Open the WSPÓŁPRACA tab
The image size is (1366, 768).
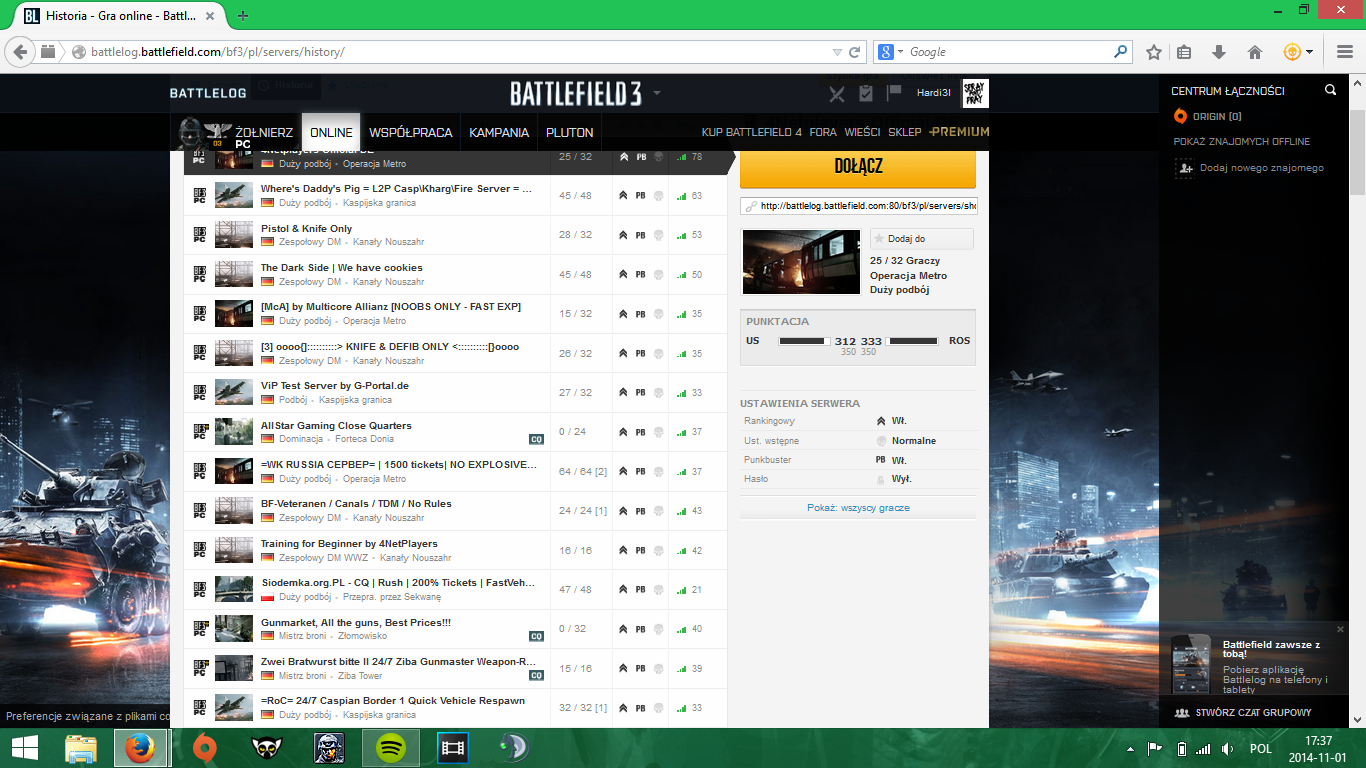tap(411, 132)
